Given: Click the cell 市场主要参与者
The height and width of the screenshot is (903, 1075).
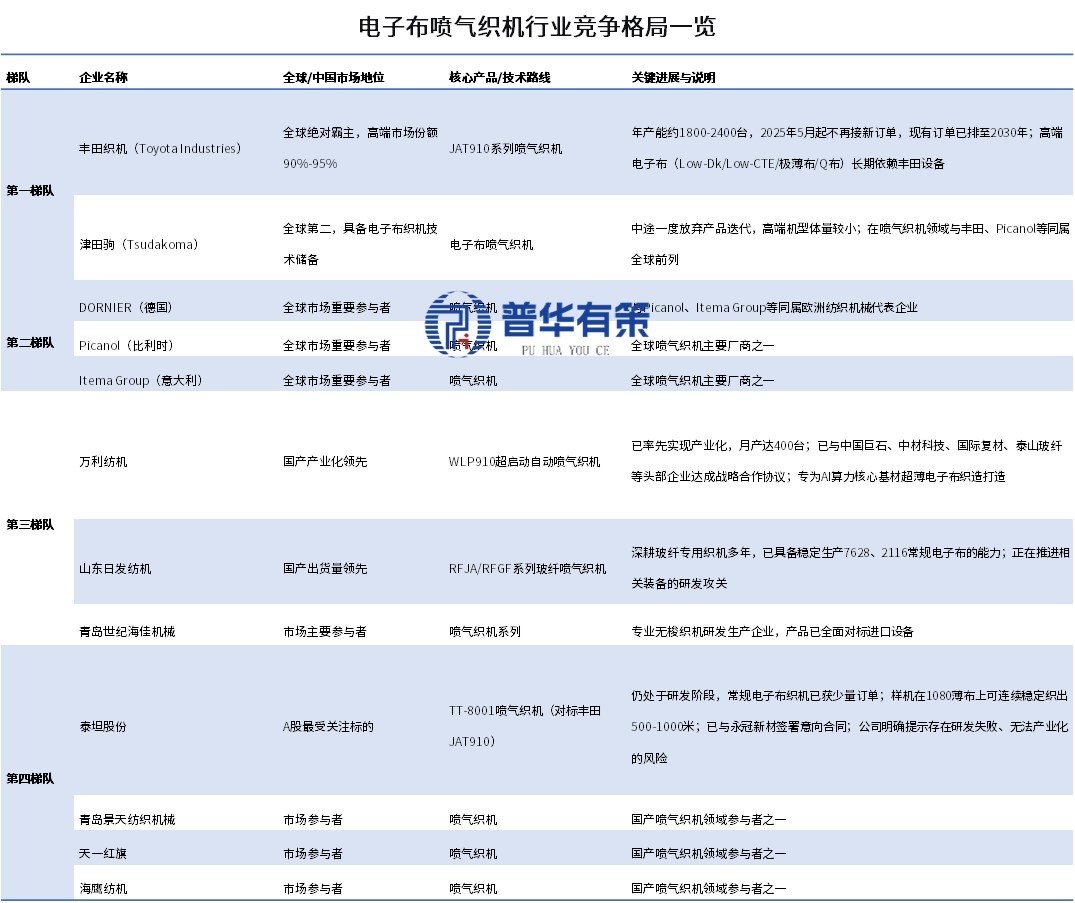Looking at the screenshot, I should (325, 631).
